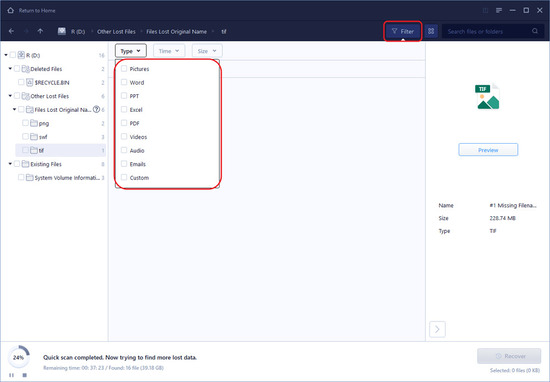Screen dimensions: 550x382
Task: Open the Time filter dropdown
Action: pos(169,51)
